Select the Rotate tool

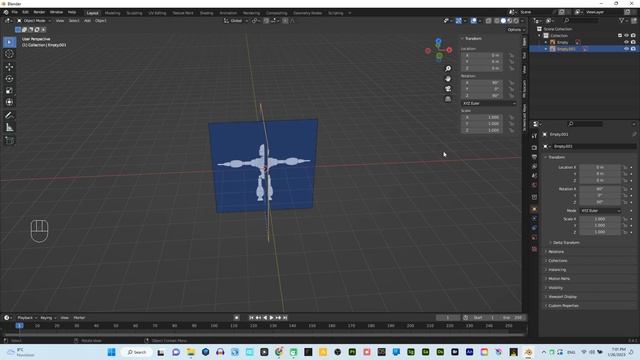point(9,78)
